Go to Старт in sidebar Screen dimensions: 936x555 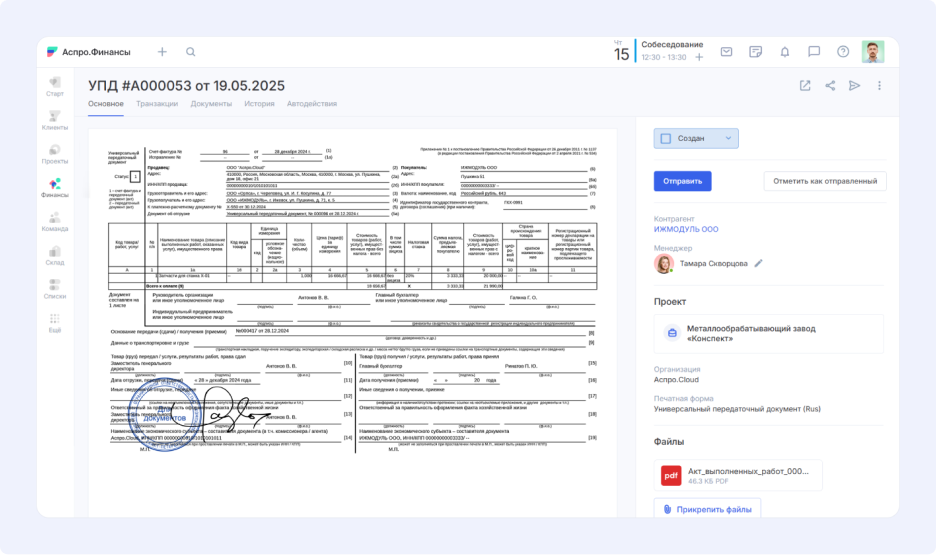(55, 87)
